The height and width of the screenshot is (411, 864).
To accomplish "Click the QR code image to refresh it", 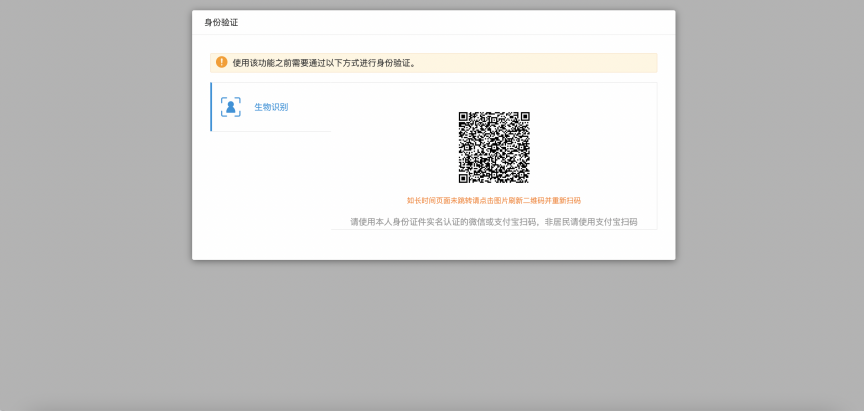I will click(x=494, y=148).
